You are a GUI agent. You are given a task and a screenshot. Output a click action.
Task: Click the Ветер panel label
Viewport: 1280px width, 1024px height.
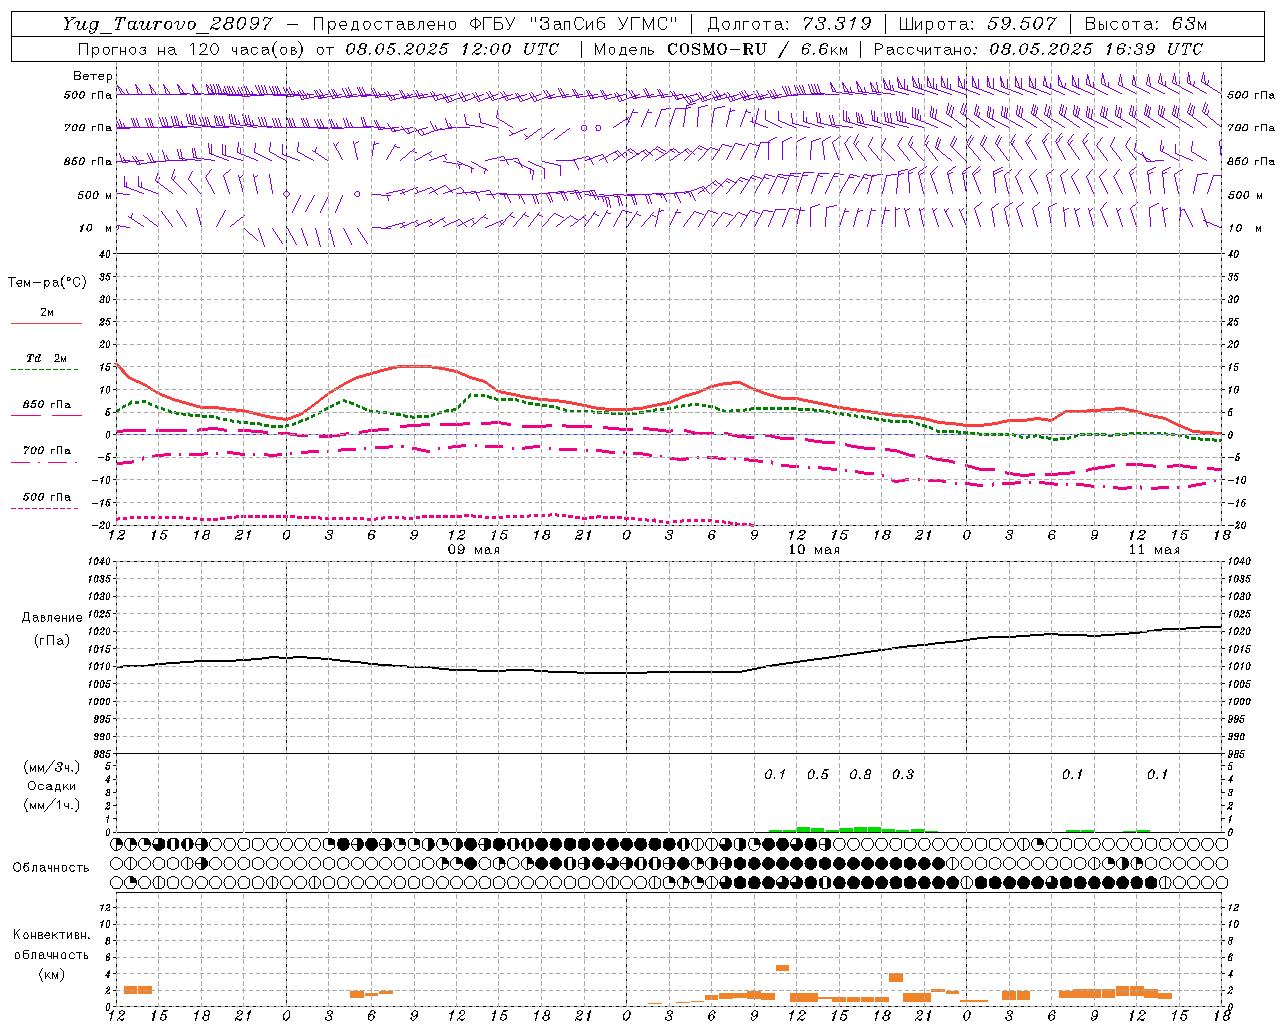93,76
